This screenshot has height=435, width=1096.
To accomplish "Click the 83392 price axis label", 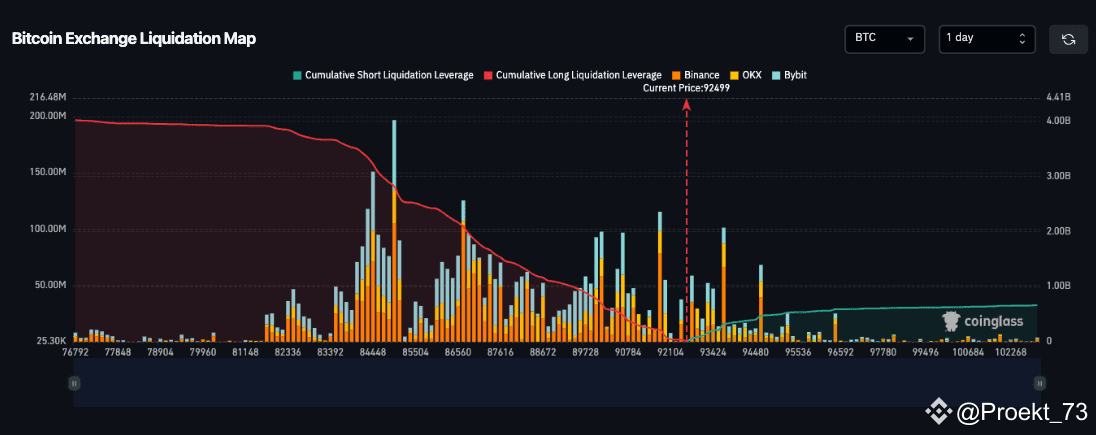I will (x=331, y=353).
